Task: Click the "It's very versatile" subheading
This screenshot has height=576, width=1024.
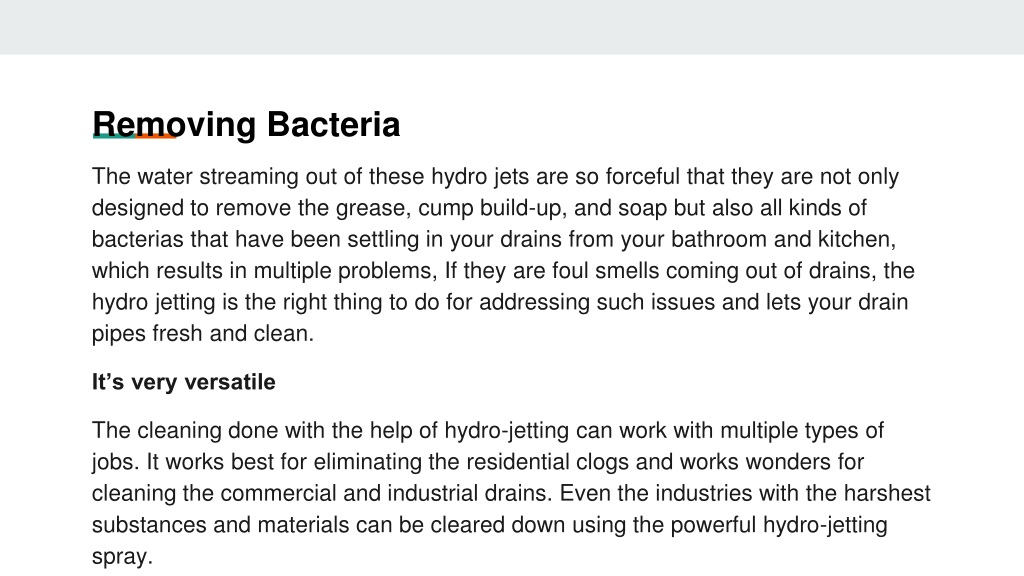Action: pos(184,382)
